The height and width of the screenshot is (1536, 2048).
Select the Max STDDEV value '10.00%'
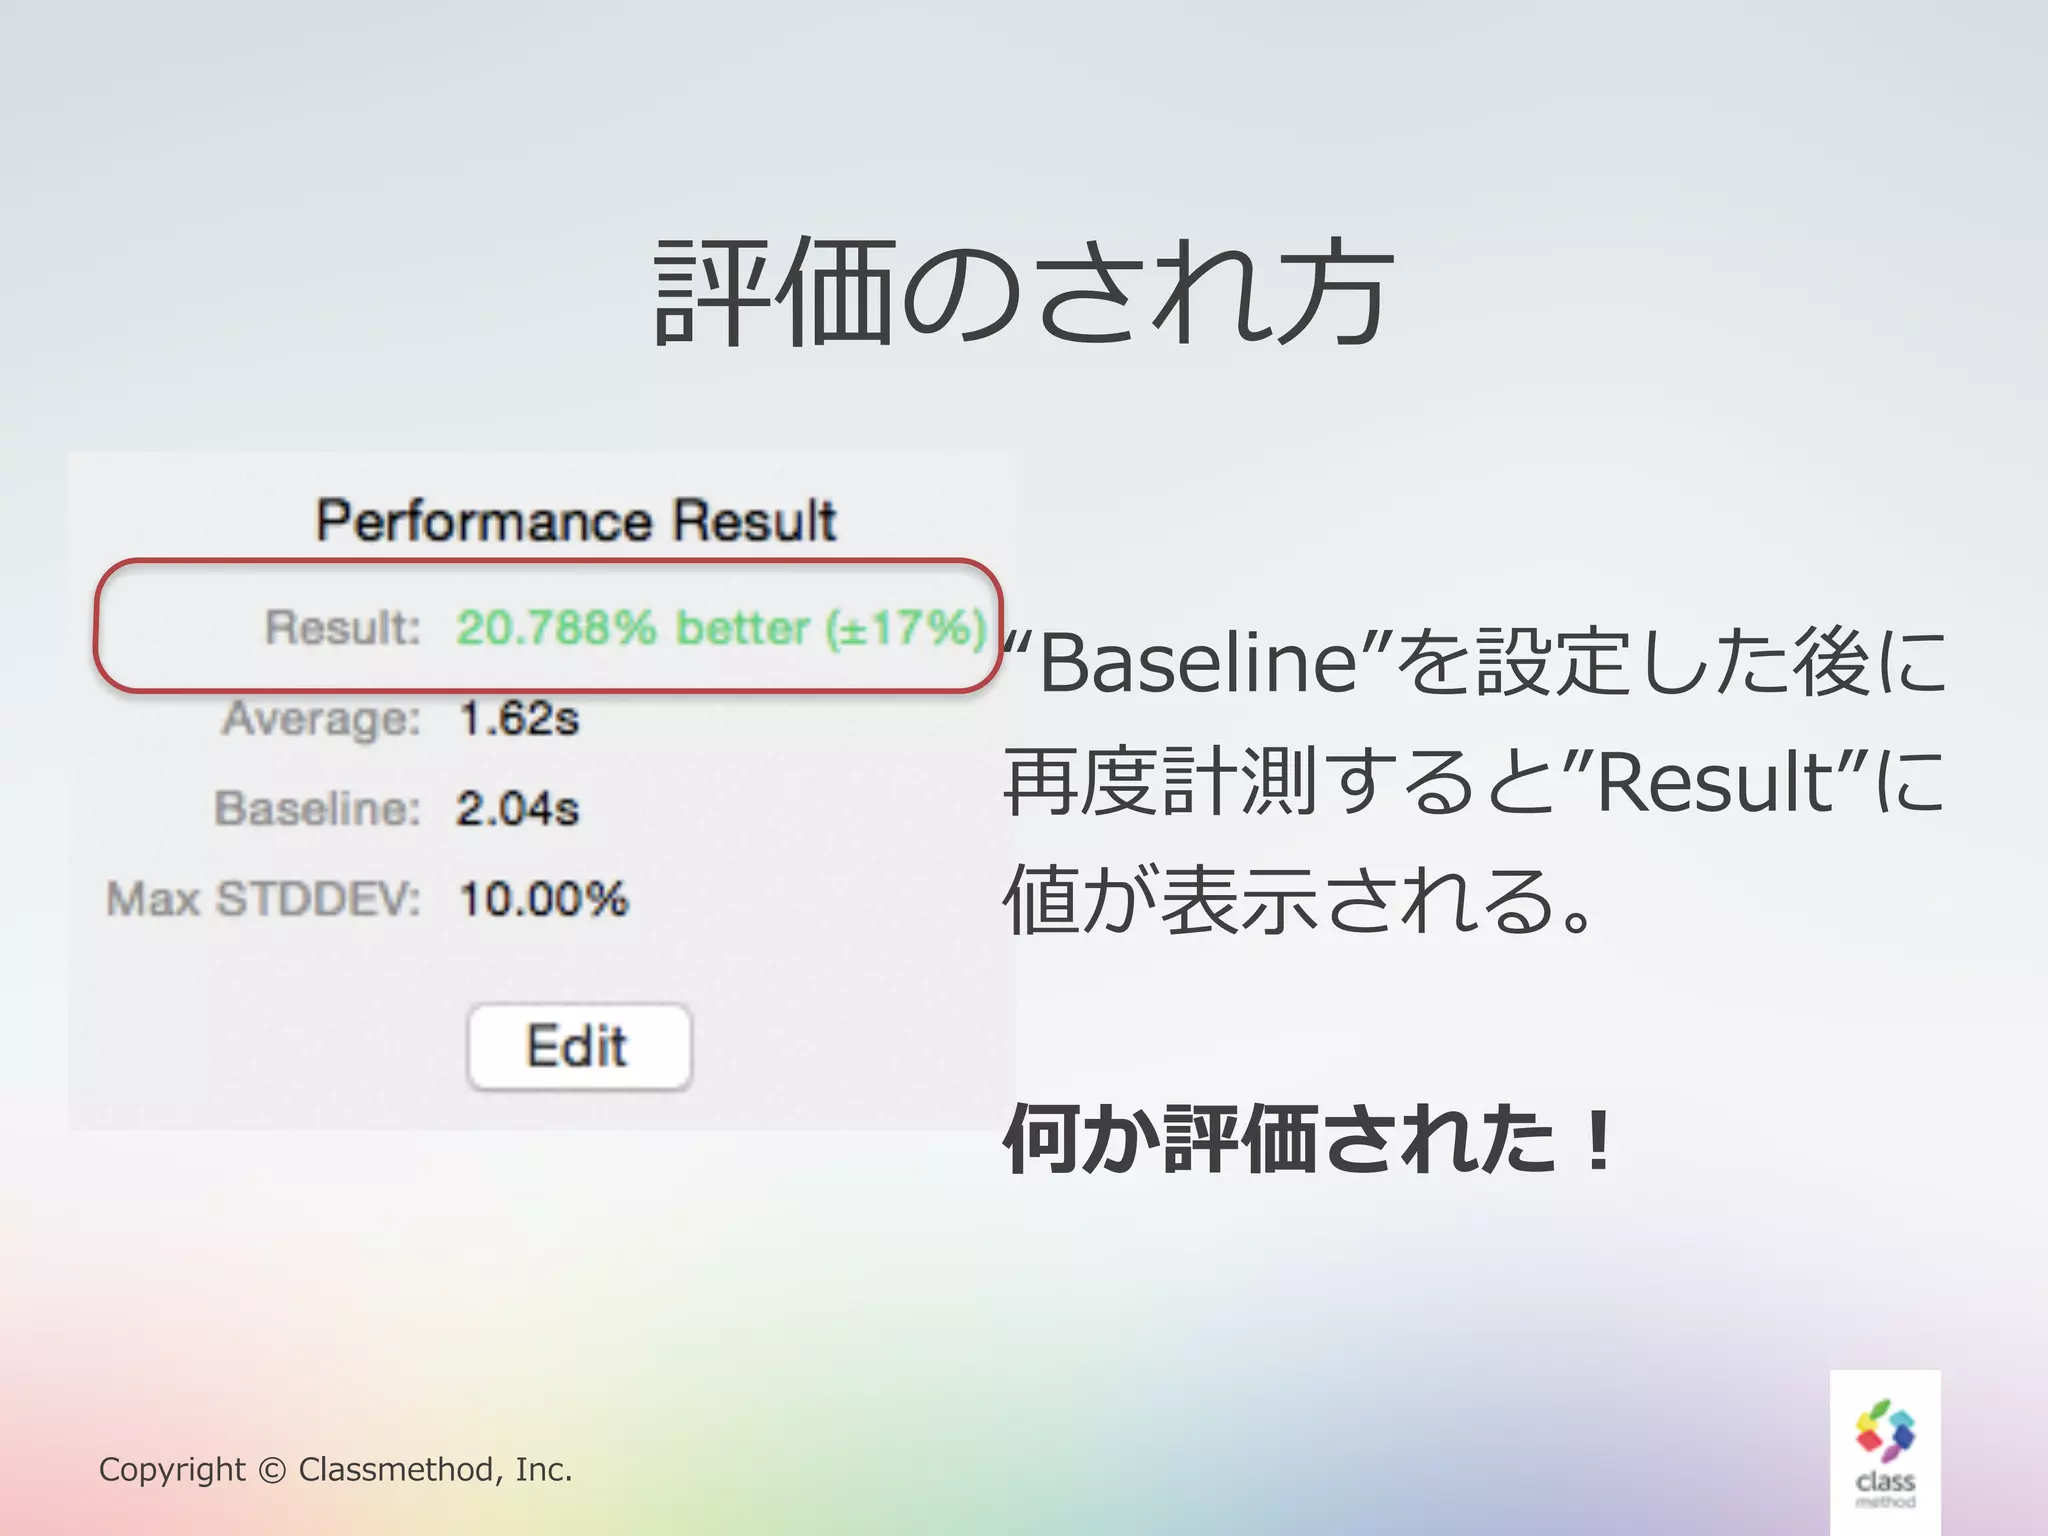544,898
